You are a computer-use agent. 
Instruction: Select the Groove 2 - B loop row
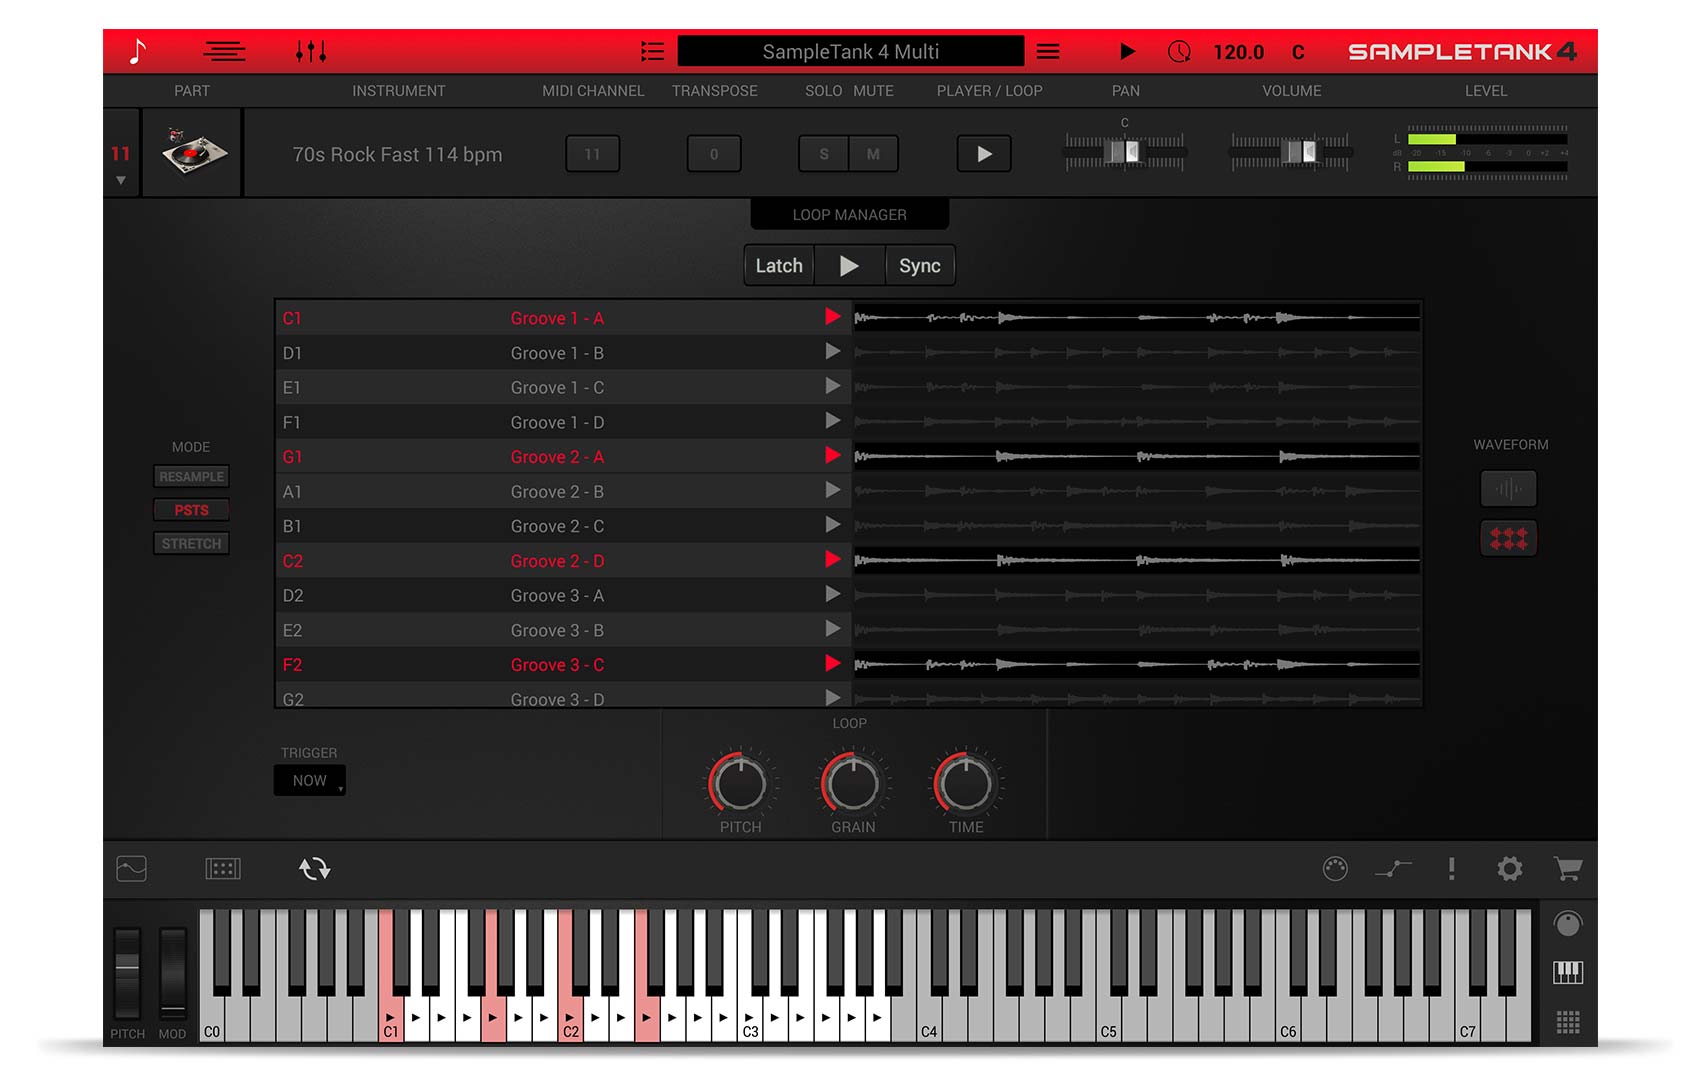(x=557, y=492)
